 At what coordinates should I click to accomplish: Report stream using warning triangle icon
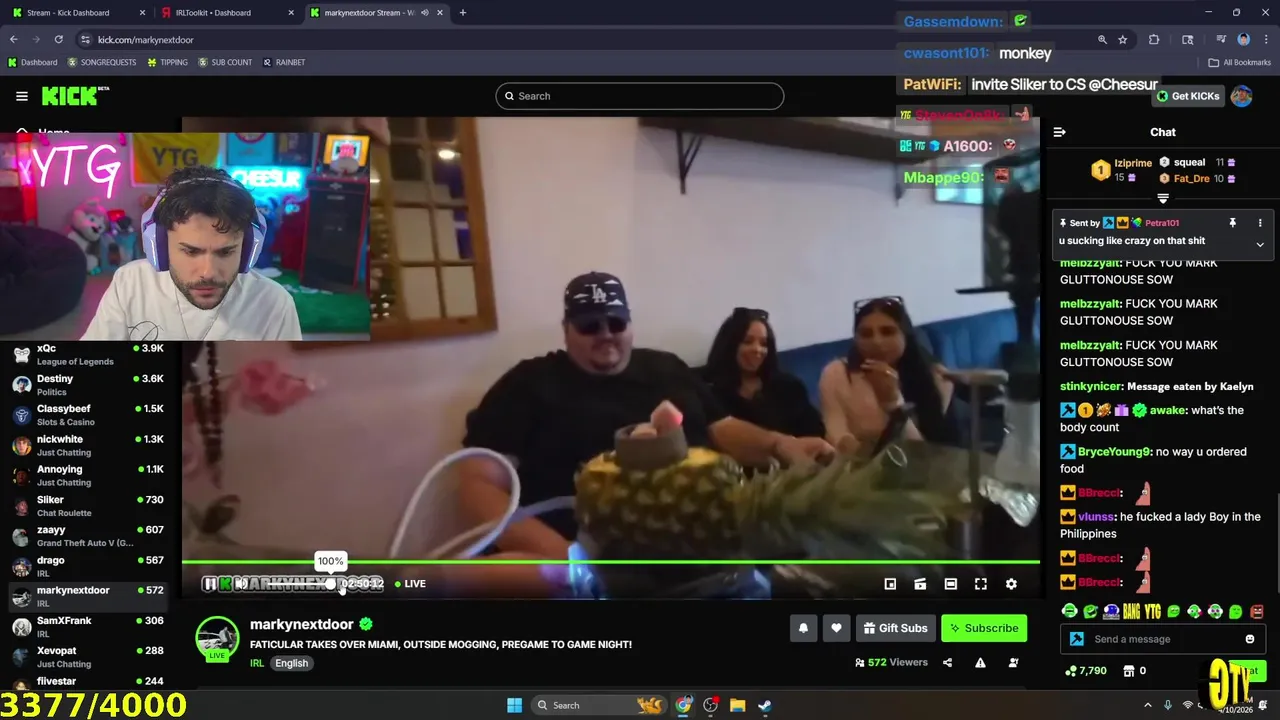tap(980, 662)
